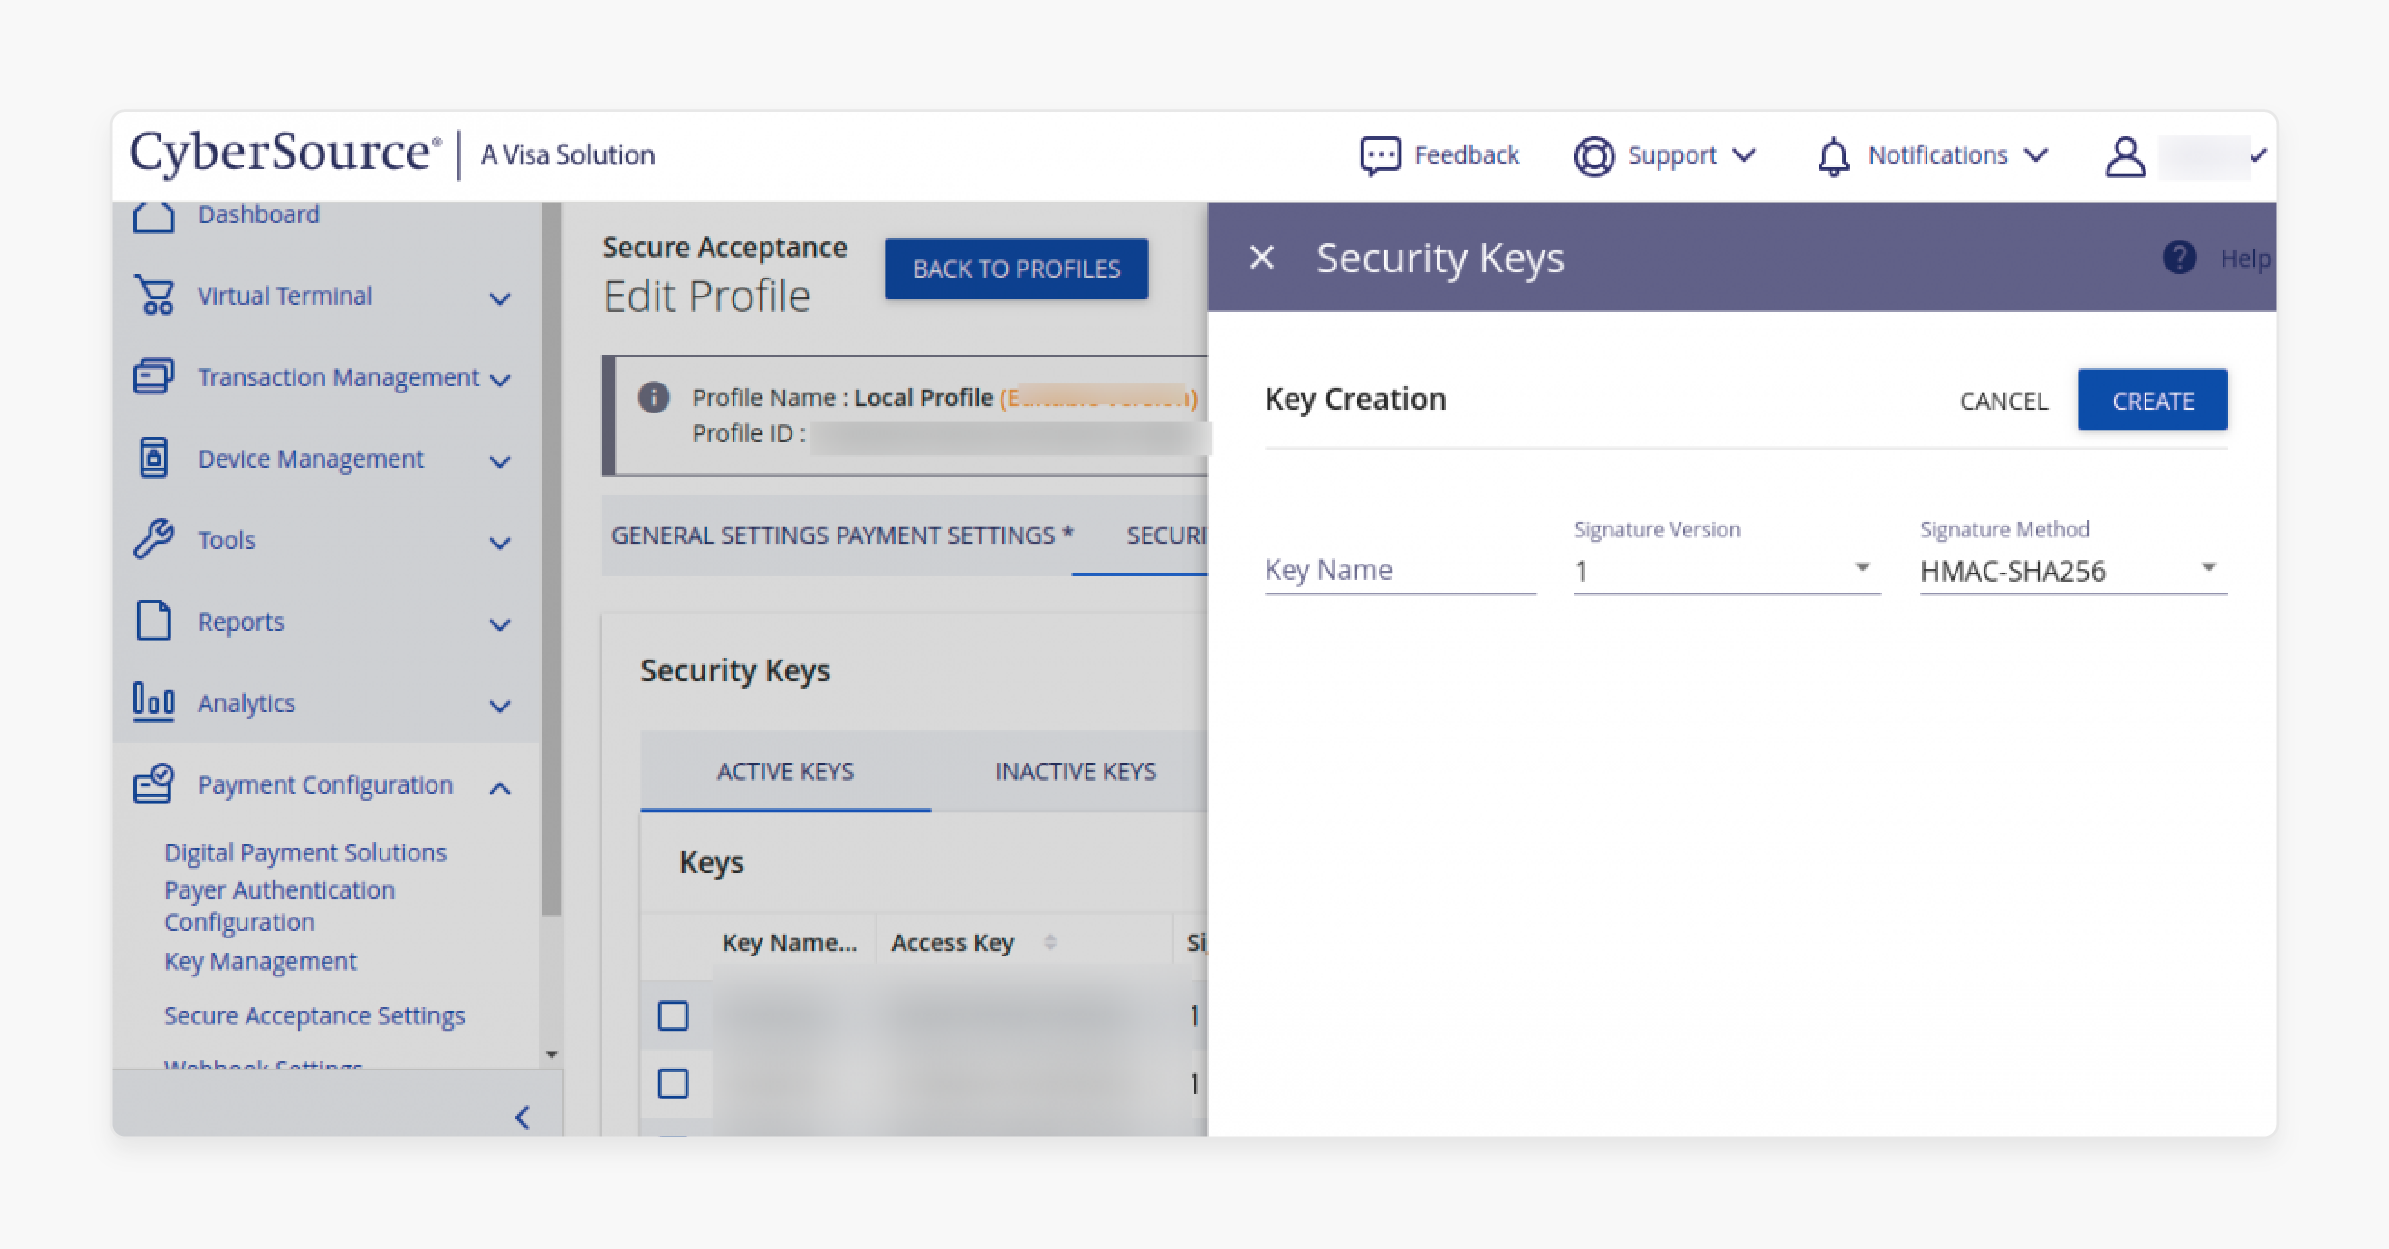Tick the second key row checkbox
2389x1249 pixels.
[x=673, y=1084]
